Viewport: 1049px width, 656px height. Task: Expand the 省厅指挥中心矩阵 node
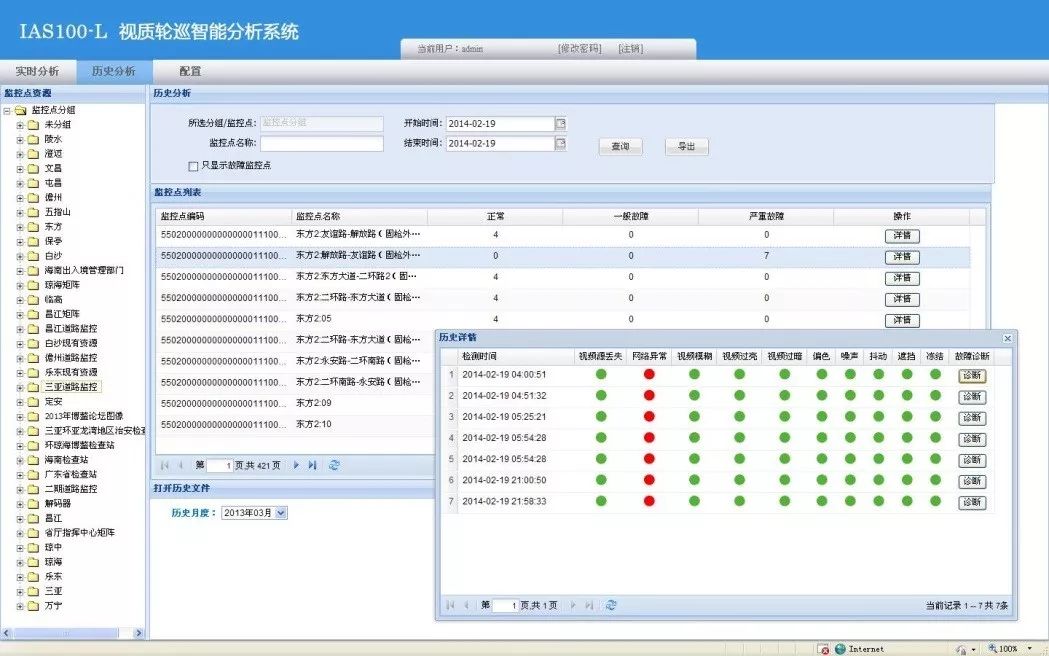[x=20, y=533]
